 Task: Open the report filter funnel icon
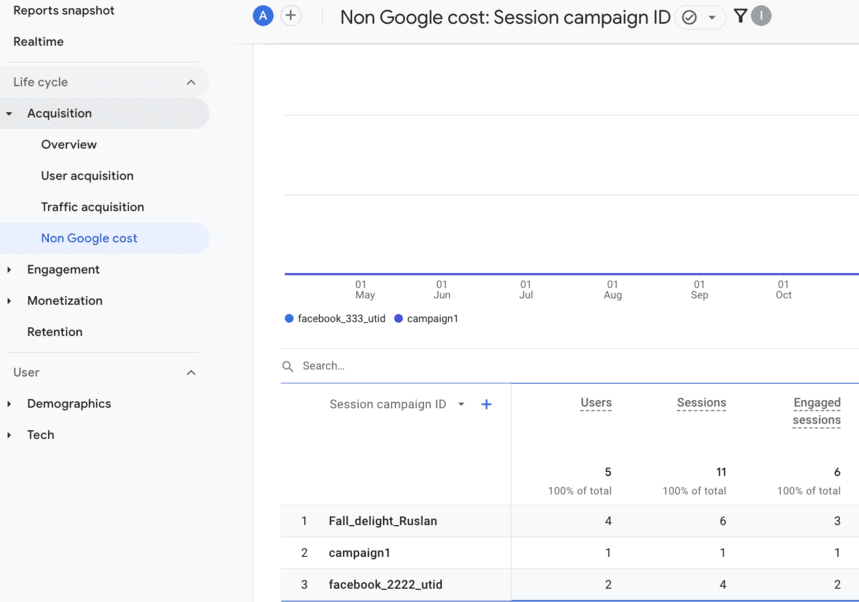[741, 16]
